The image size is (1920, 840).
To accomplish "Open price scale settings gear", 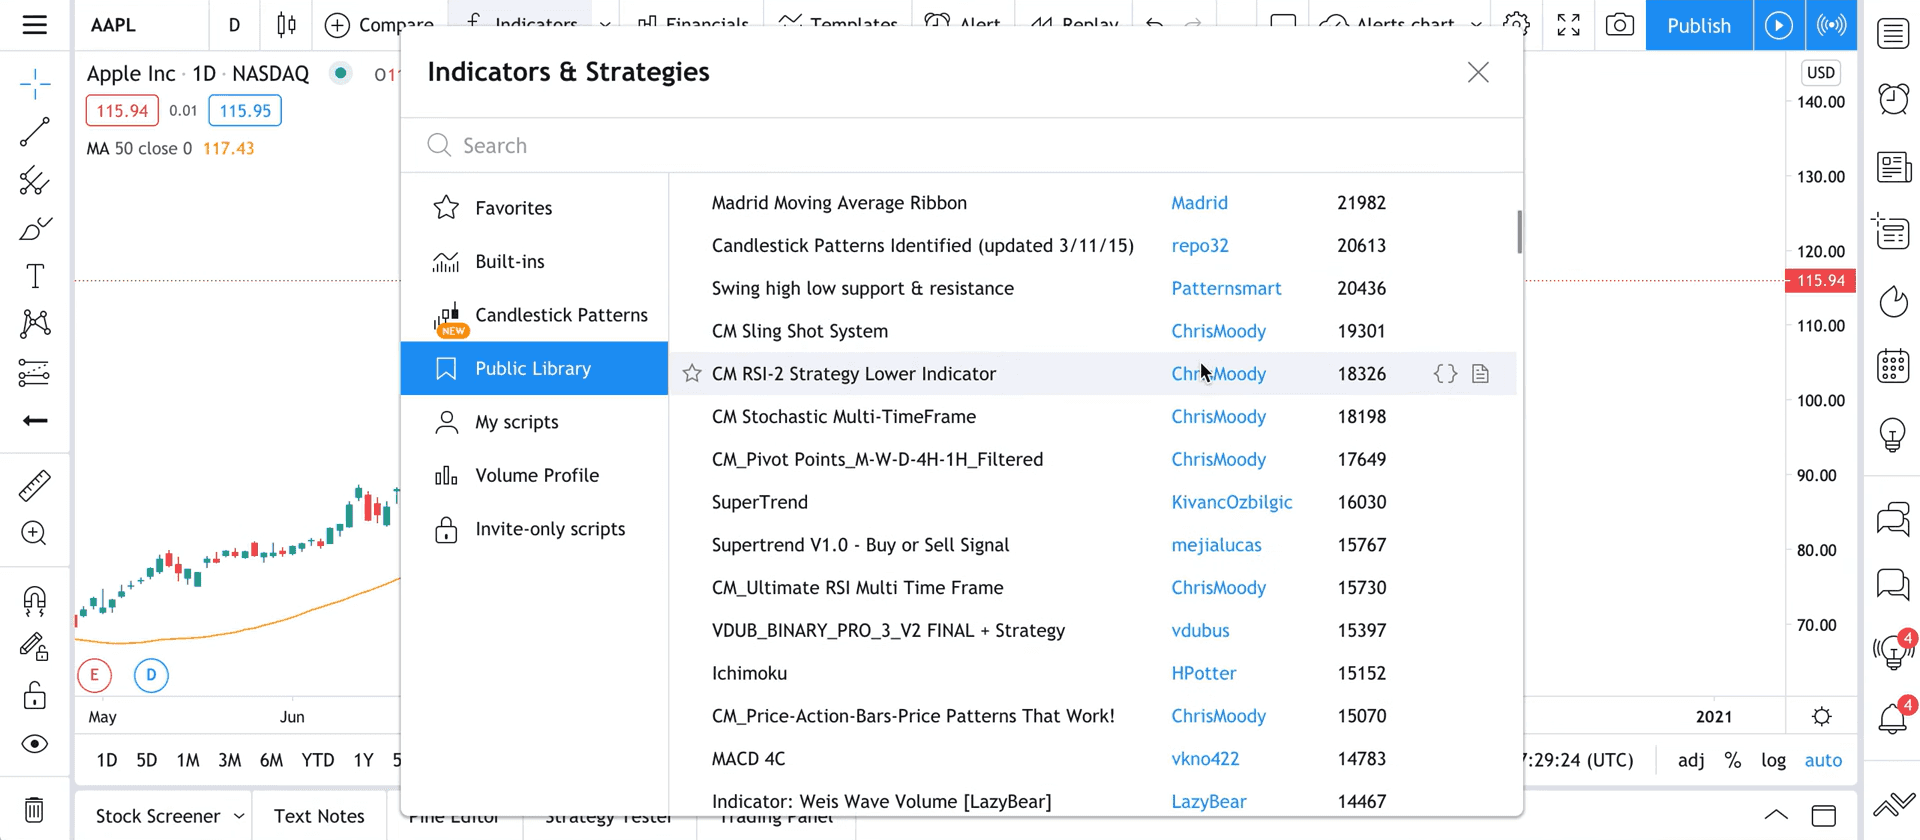I will click(x=1822, y=717).
